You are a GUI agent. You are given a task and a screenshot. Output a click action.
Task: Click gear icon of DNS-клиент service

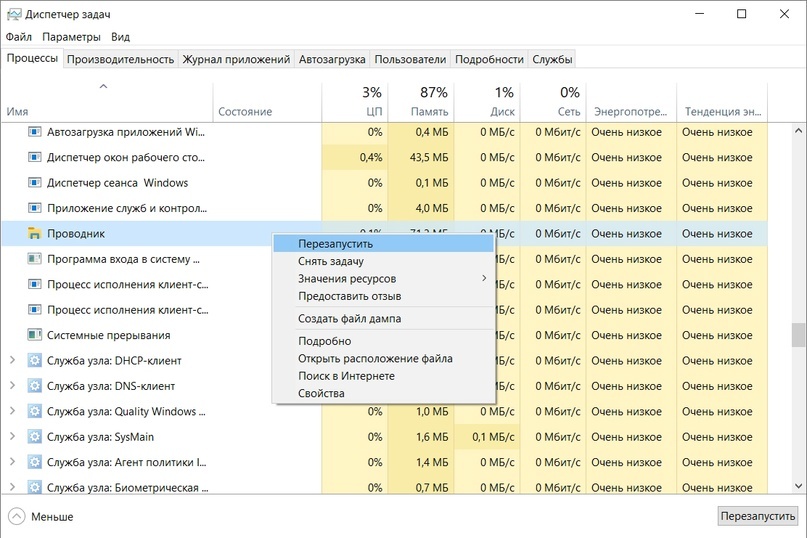tap(34, 386)
